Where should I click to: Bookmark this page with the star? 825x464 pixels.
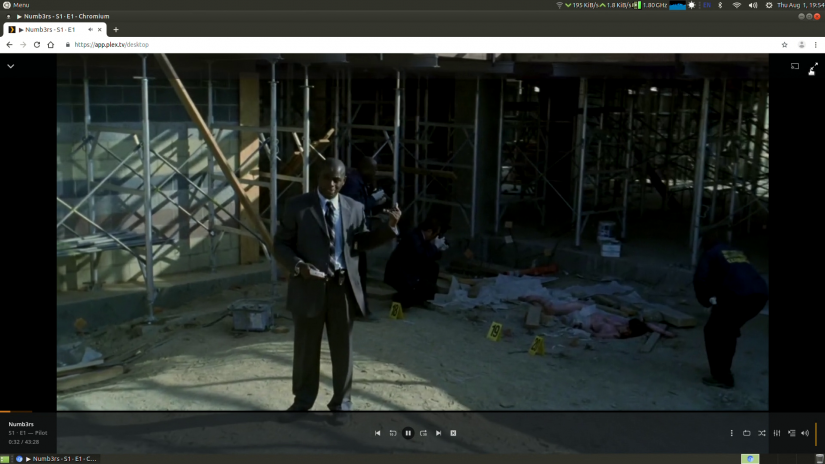coord(784,45)
